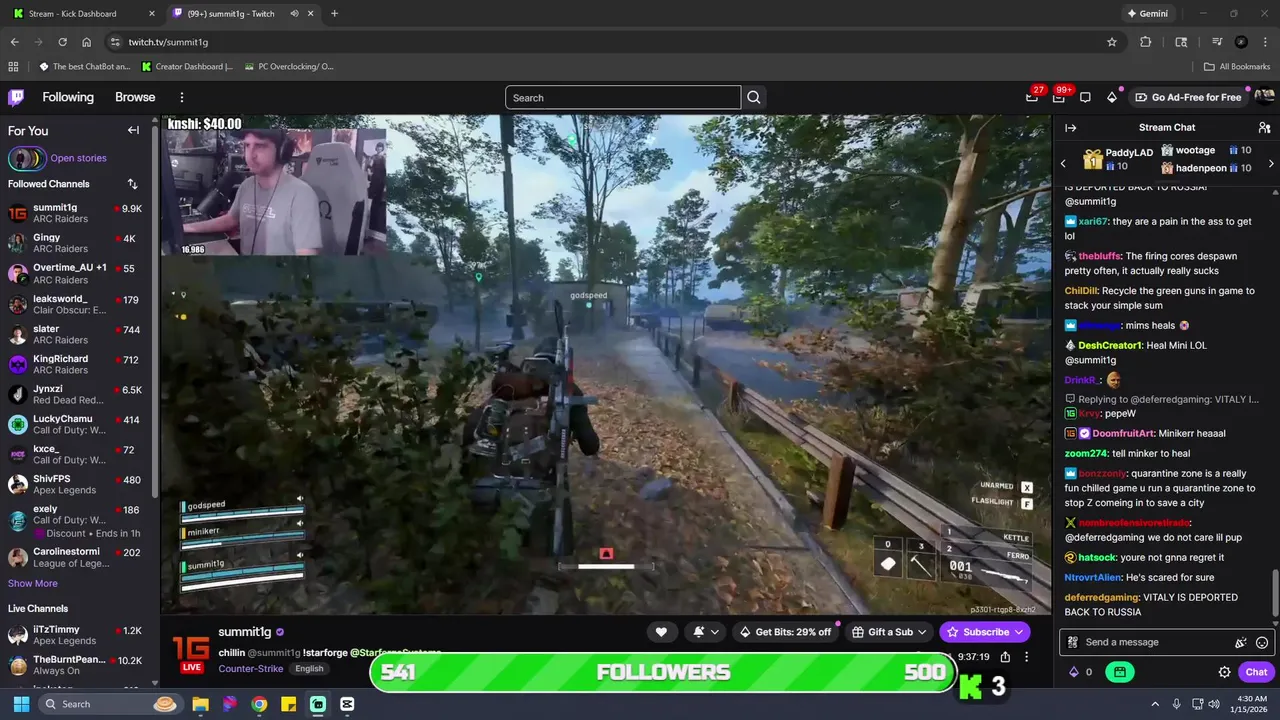The height and width of the screenshot is (720, 1280).
Task: Click the heart follow button
Action: point(661,632)
